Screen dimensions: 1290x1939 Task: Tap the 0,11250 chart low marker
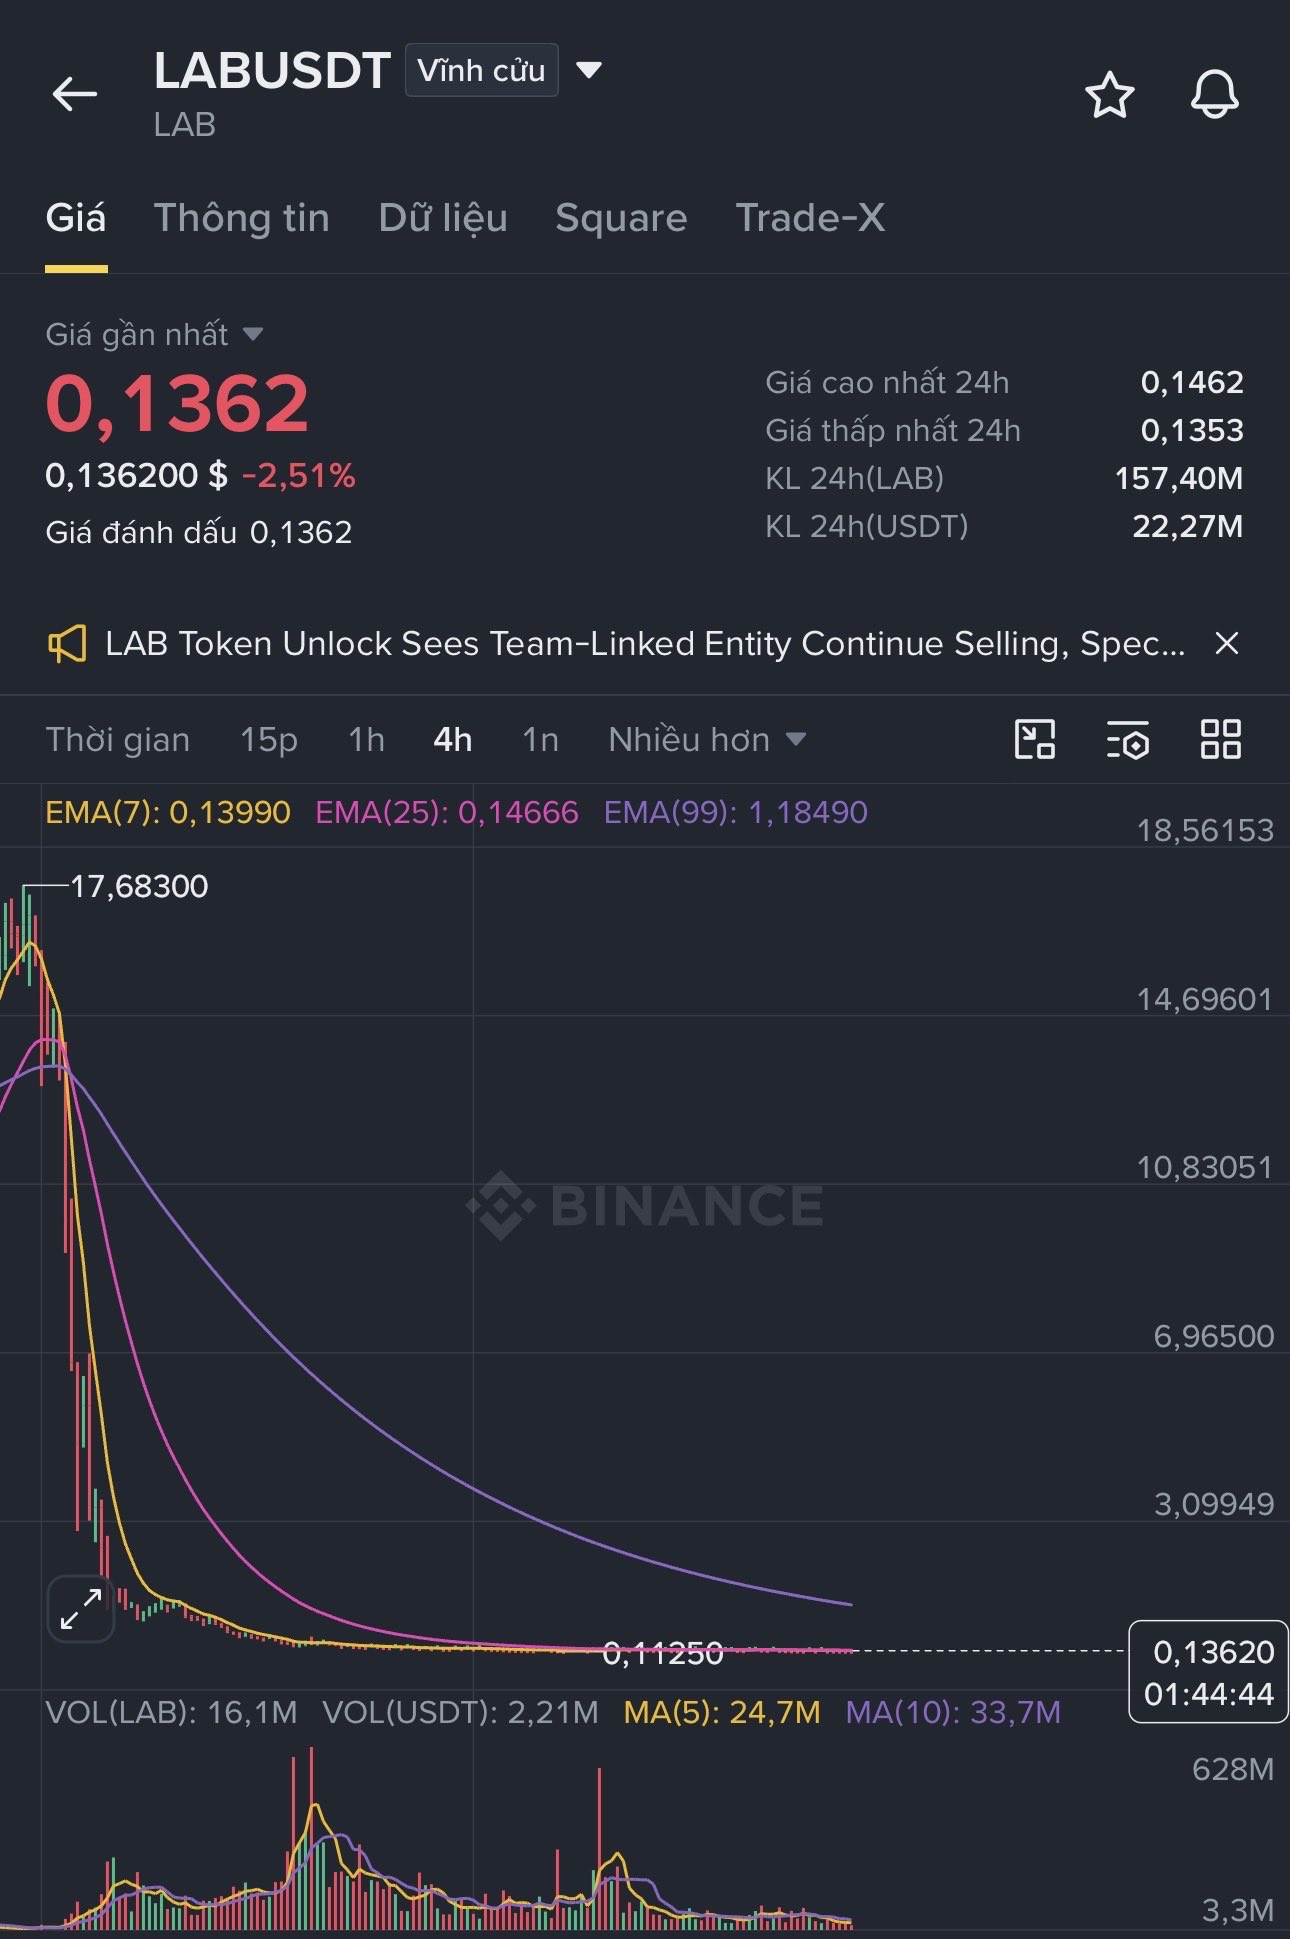tap(663, 1654)
